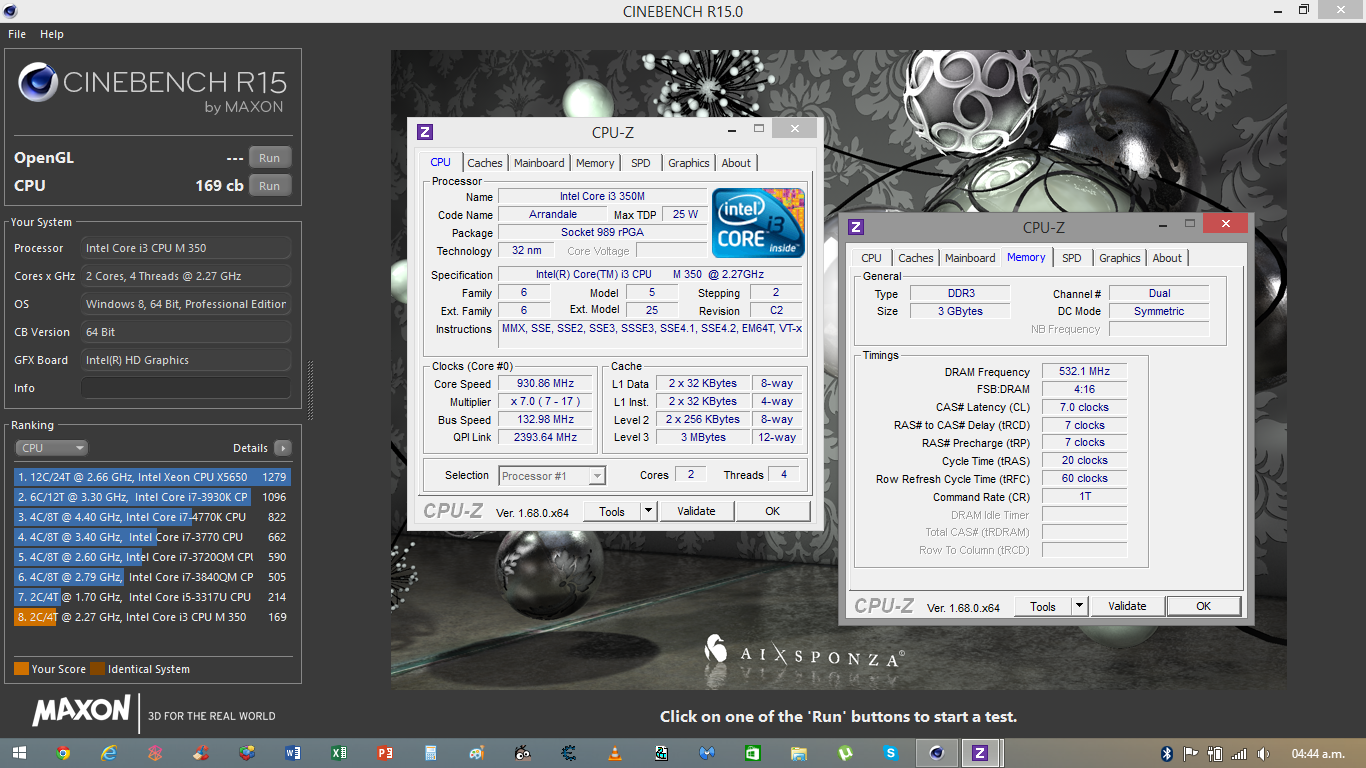Screen dimensions: 1366x768
Task: Launch Google Chrome from the taskbar
Action: click(x=63, y=753)
